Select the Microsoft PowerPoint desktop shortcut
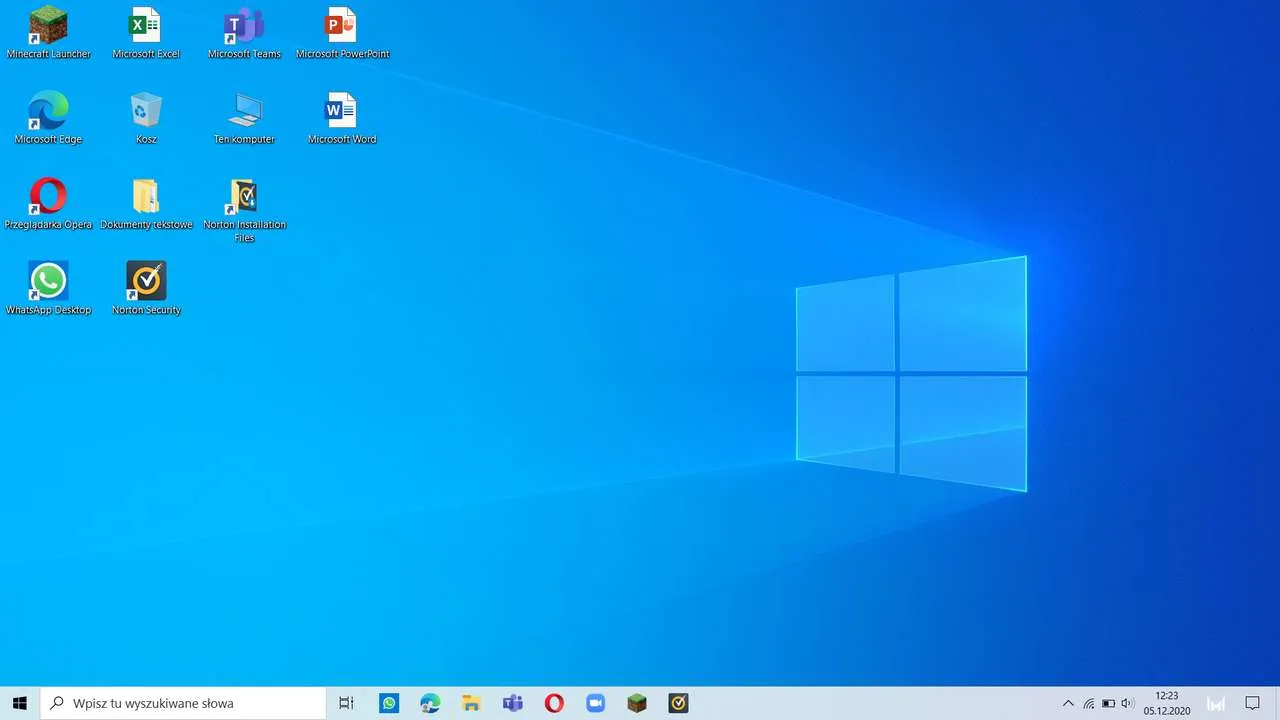 (x=342, y=33)
